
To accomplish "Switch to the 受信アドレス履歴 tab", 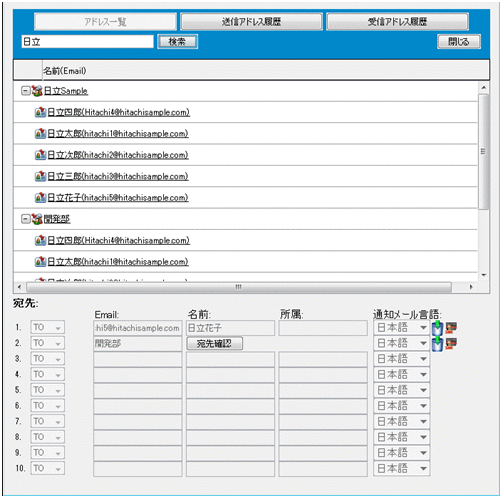I will [397, 22].
